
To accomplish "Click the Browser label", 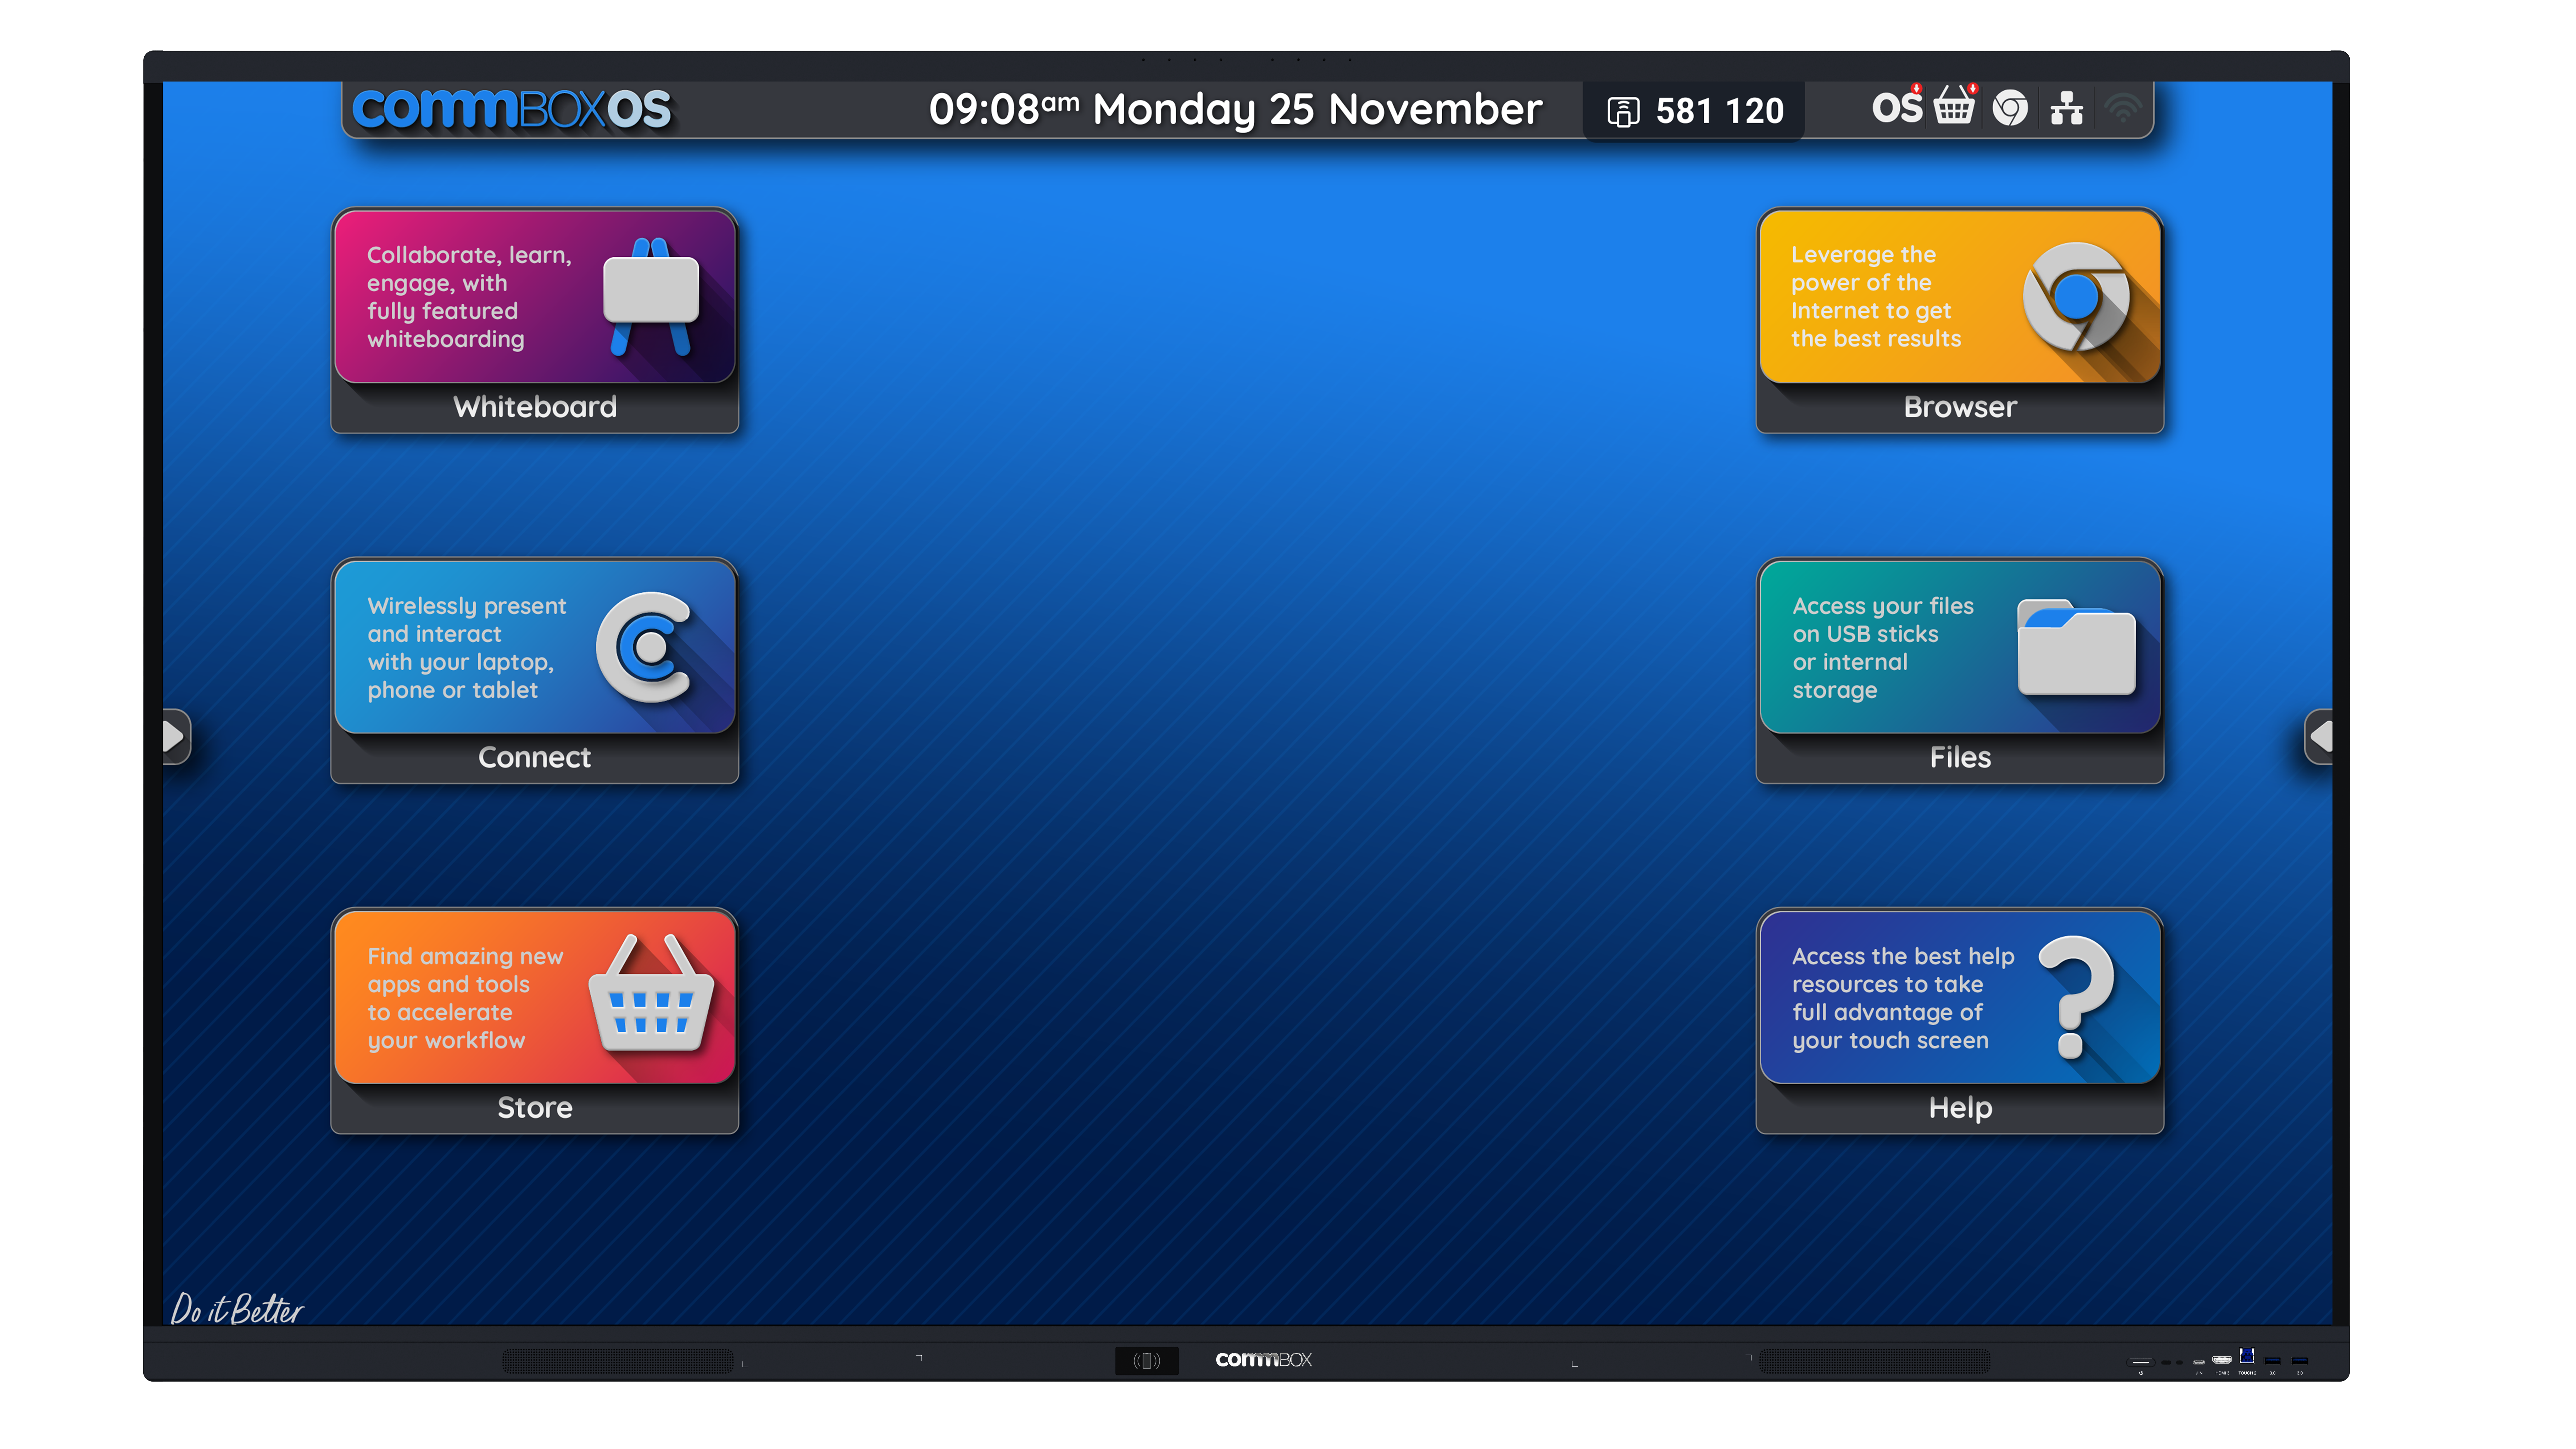I will 1960,407.
